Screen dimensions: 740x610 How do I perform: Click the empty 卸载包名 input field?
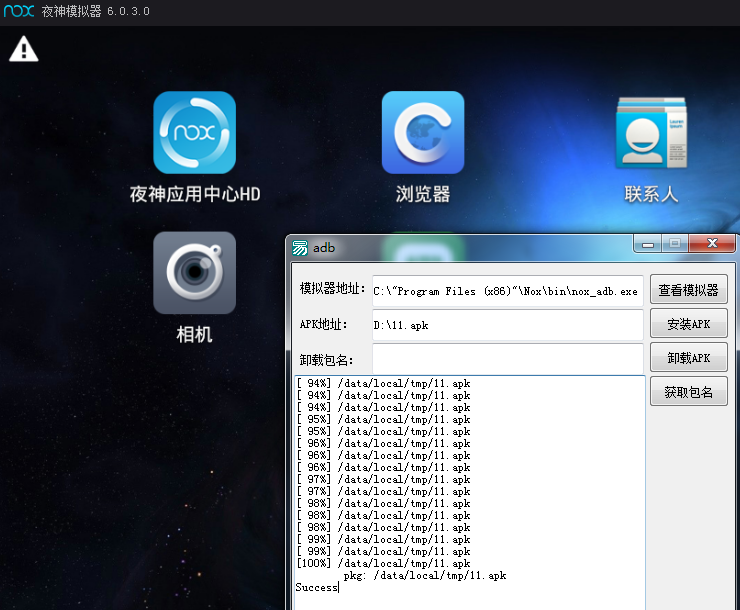[507, 359]
